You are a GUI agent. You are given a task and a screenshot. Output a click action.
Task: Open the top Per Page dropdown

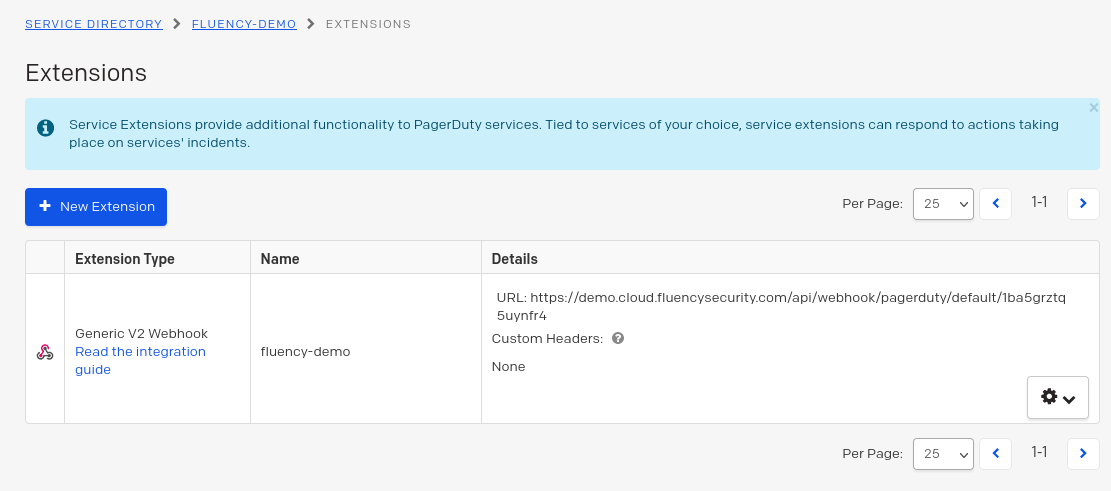943,204
